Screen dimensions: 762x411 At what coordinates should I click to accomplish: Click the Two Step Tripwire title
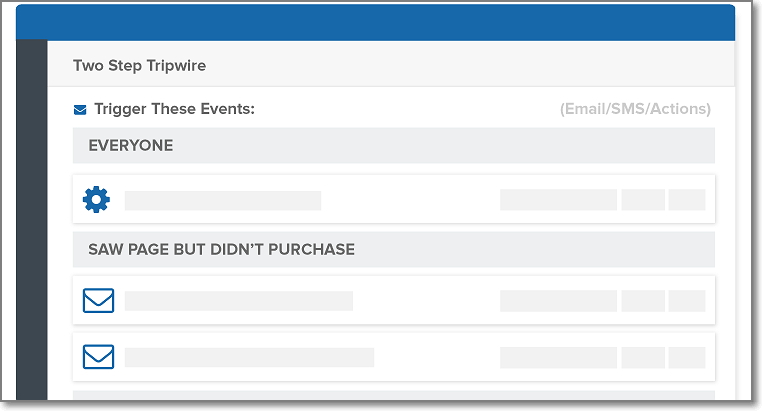click(x=139, y=66)
